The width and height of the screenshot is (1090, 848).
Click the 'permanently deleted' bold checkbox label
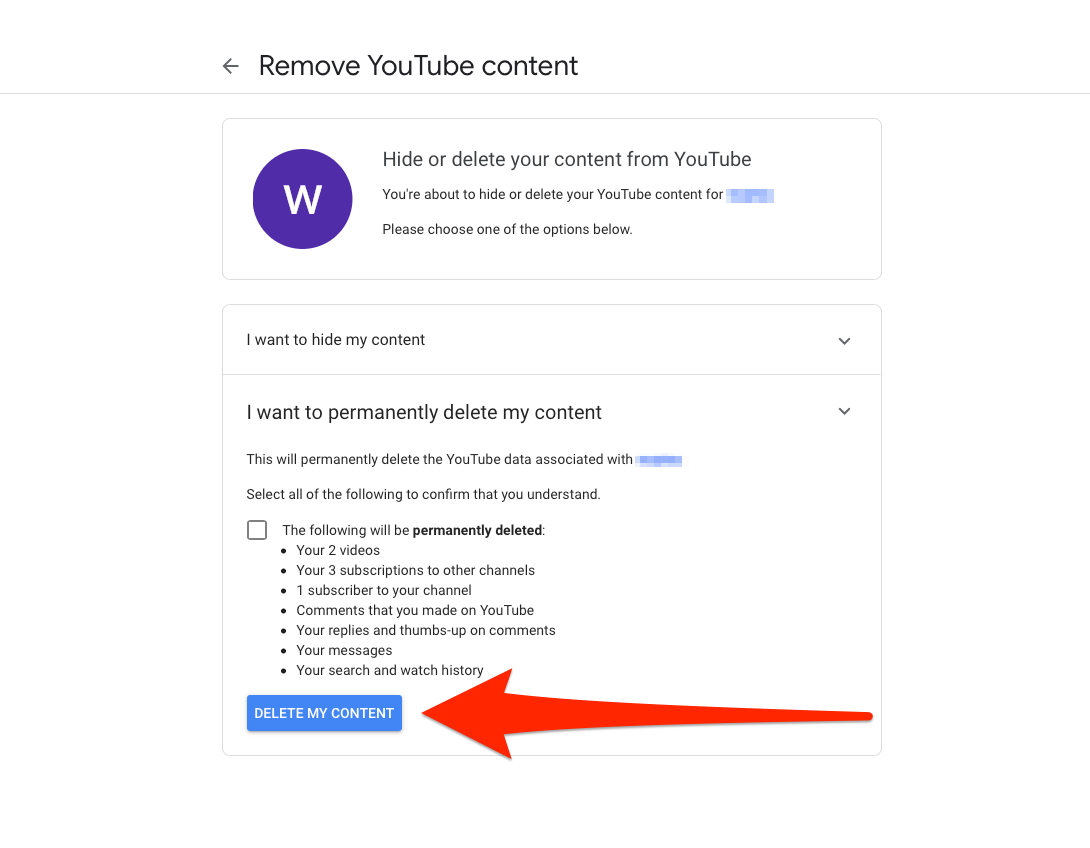[x=478, y=530]
